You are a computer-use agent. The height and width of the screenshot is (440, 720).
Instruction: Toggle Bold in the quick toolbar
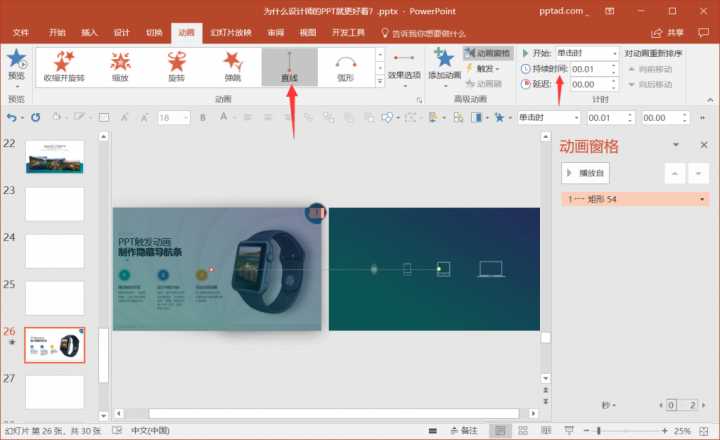click(x=203, y=118)
